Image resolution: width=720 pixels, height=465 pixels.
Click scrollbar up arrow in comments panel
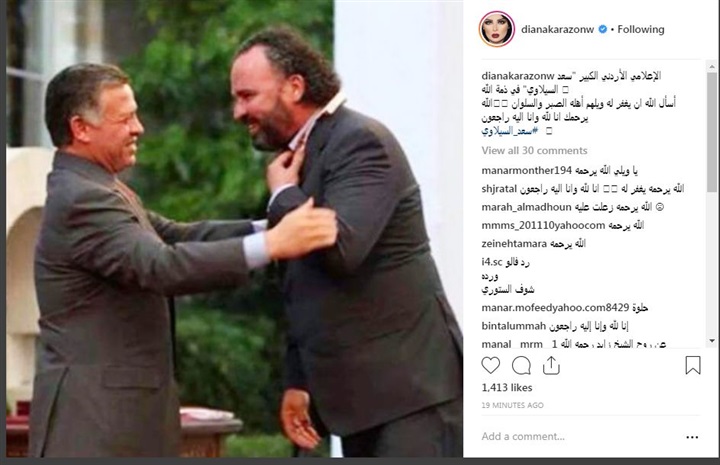pos(712,67)
